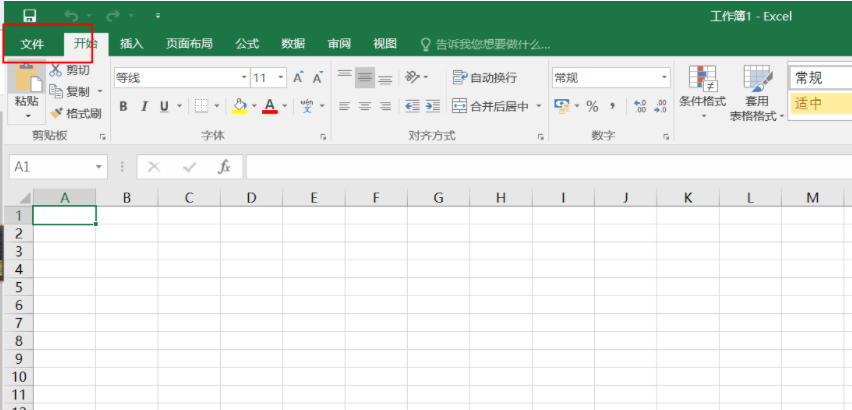The image size is (852, 410).
Task: Click the Save icon in quick access toolbar
Action: (x=29, y=15)
